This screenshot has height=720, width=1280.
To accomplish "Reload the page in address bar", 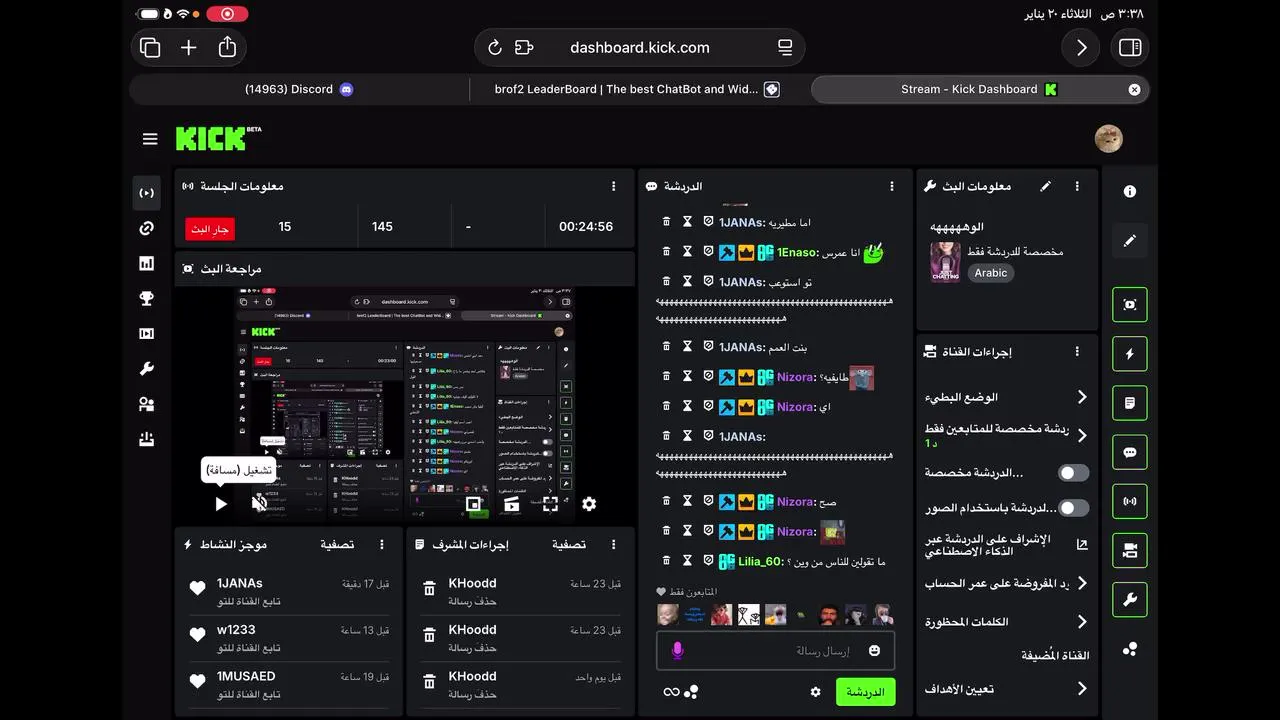I will click(x=495, y=48).
